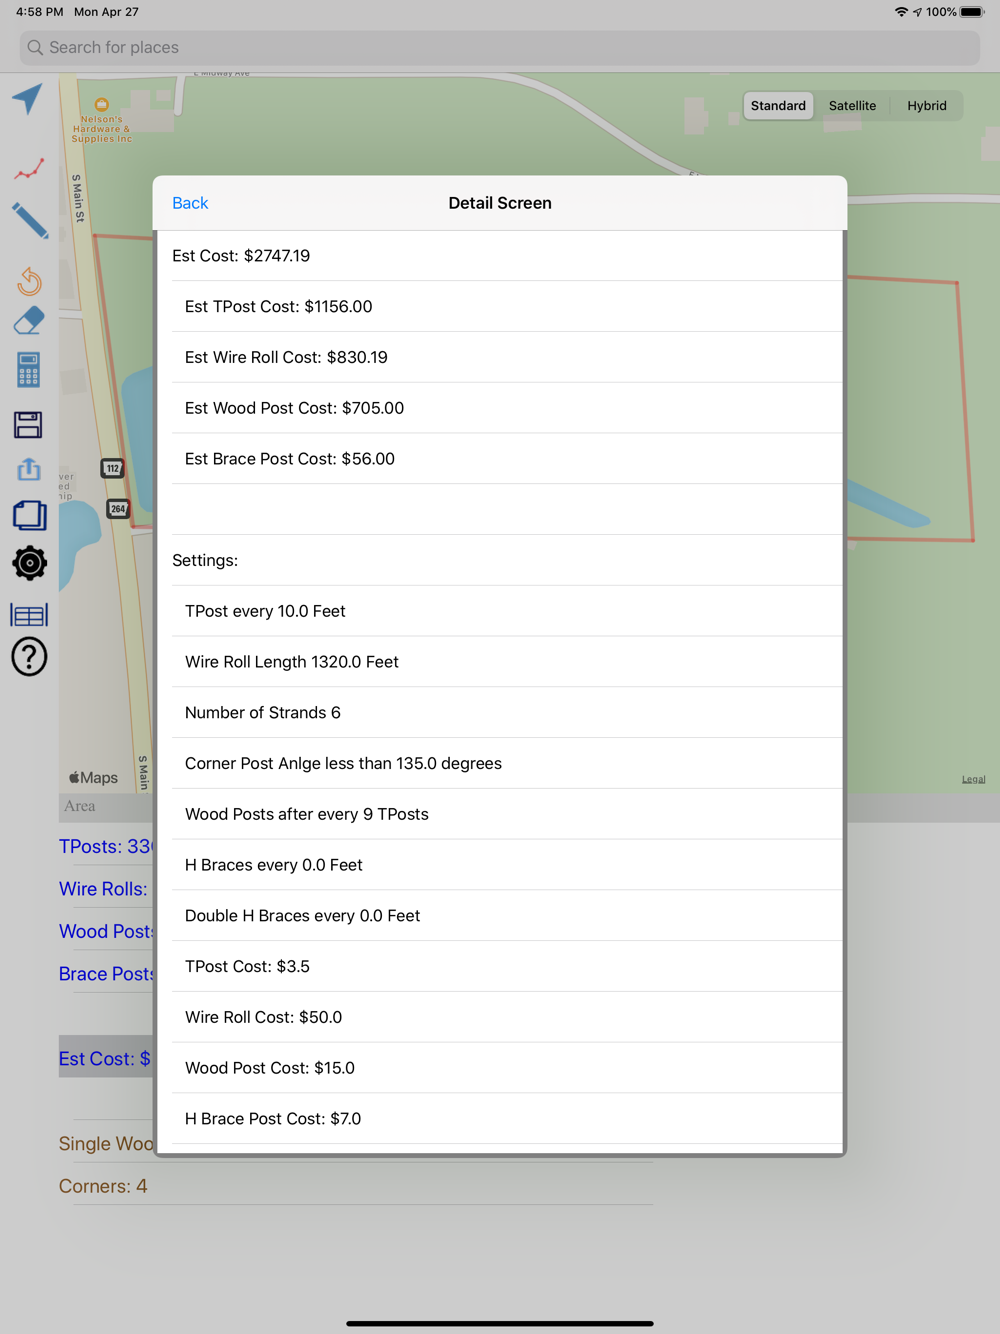
Task: Switch map to Satellite view
Action: pyautogui.click(x=852, y=106)
